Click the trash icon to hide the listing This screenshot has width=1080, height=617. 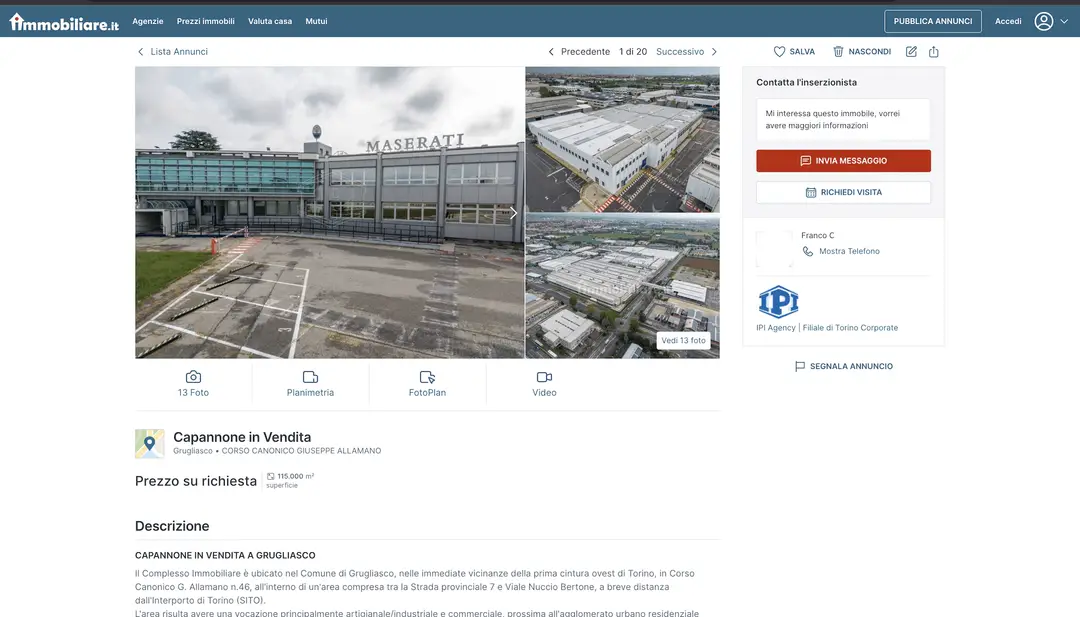tap(838, 52)
